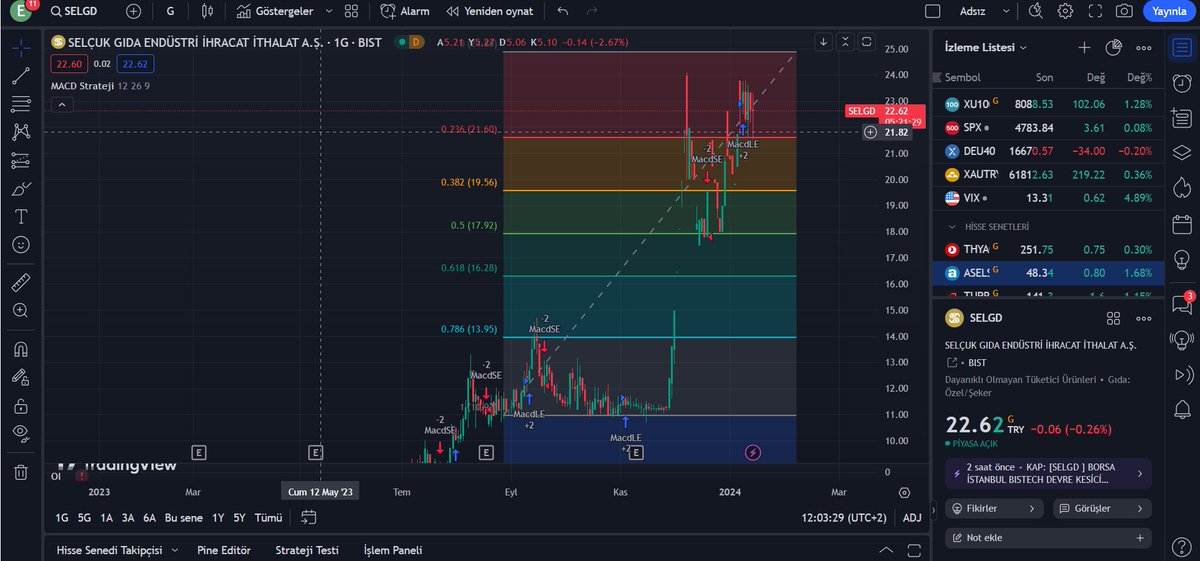
Task: Select the crosshair cursor tool
Action: tap(20, 47)
